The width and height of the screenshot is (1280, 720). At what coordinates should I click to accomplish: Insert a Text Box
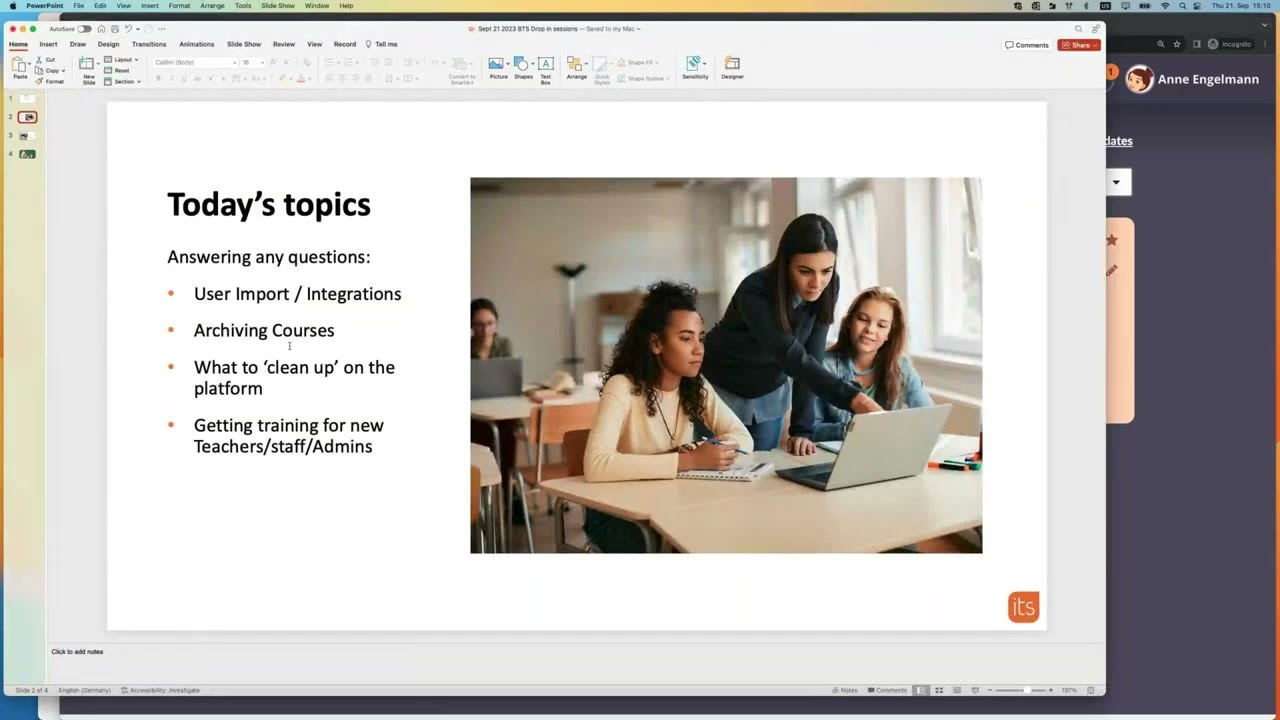[546, 69]
